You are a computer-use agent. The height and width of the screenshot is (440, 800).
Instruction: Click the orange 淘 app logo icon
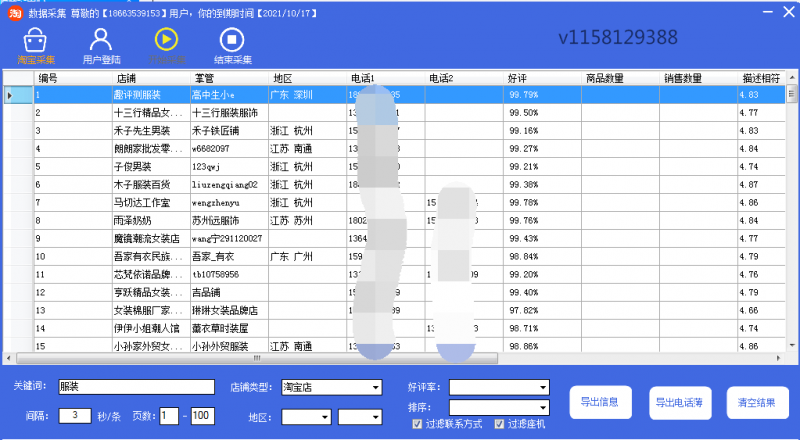pos(15,10)
